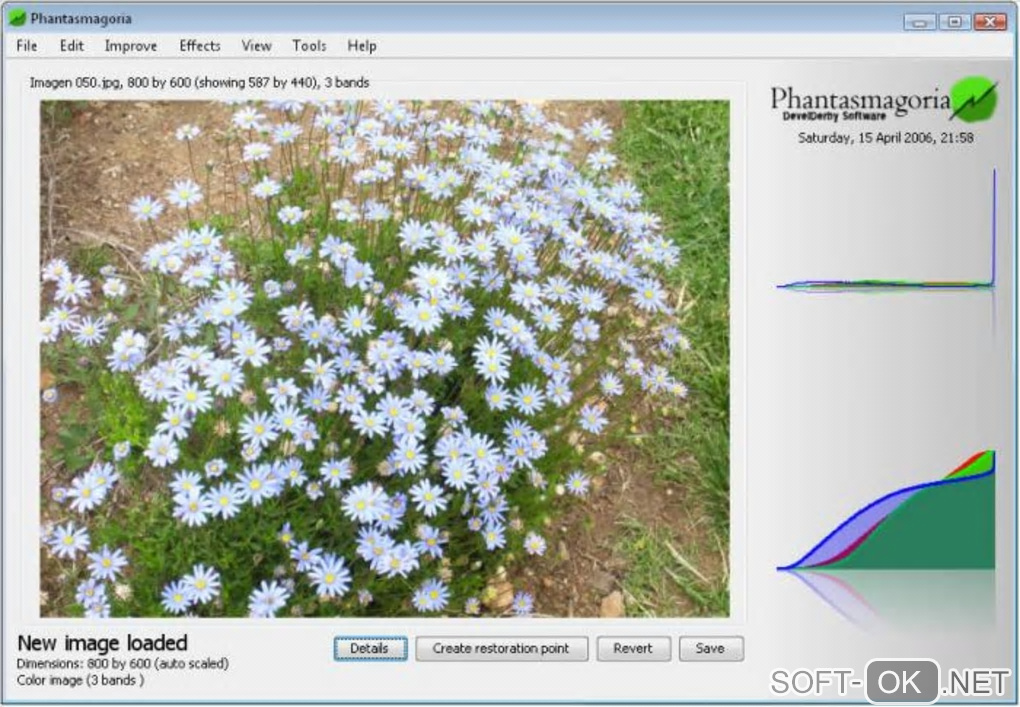Click the green lightning logo icon
Viewport: 1020px width, 707px height.
974,100
